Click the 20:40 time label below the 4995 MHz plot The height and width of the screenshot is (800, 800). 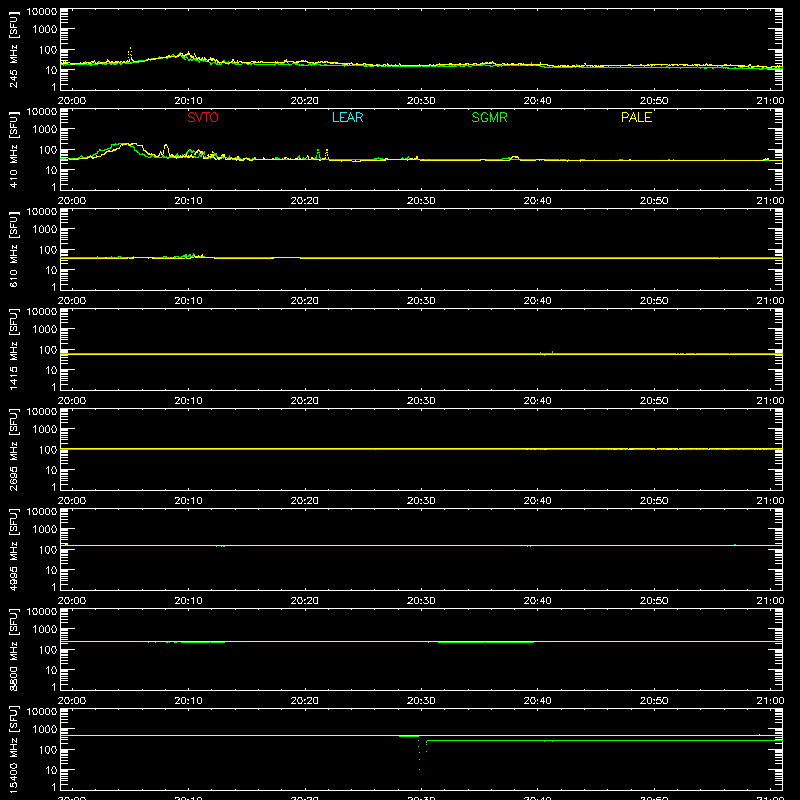coord(537,601)
